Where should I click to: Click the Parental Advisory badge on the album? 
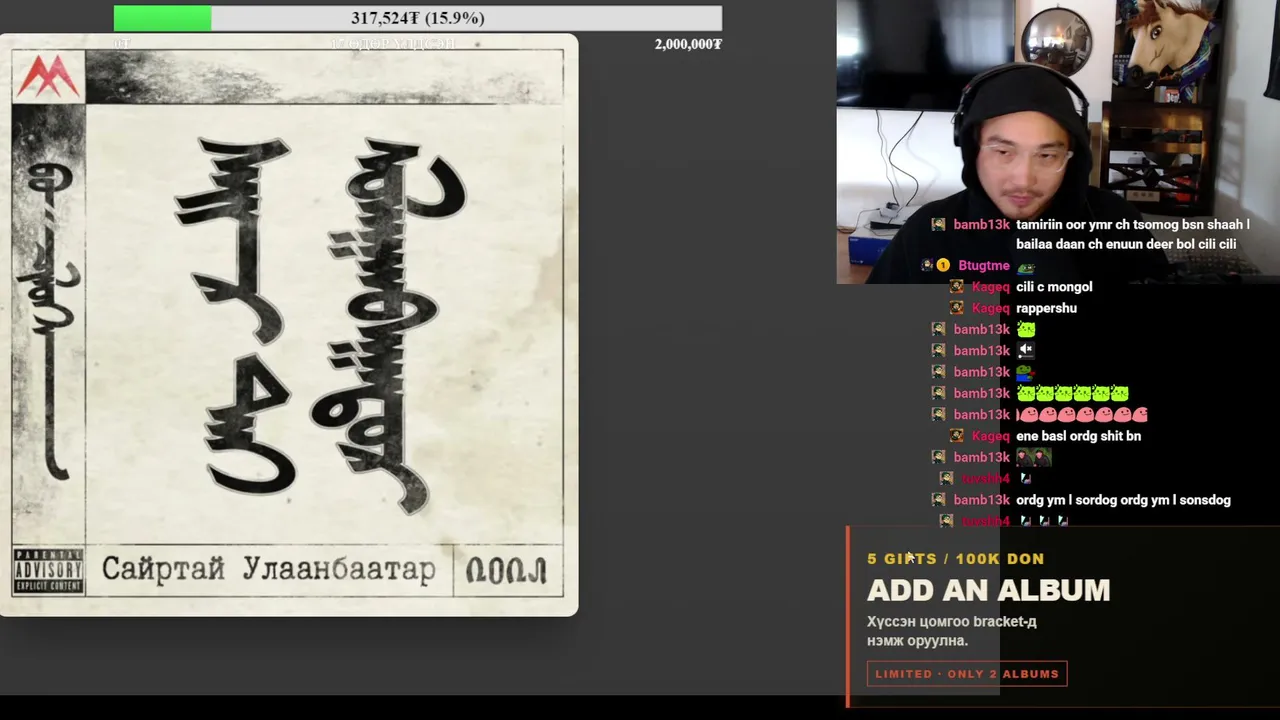(48, 570)
